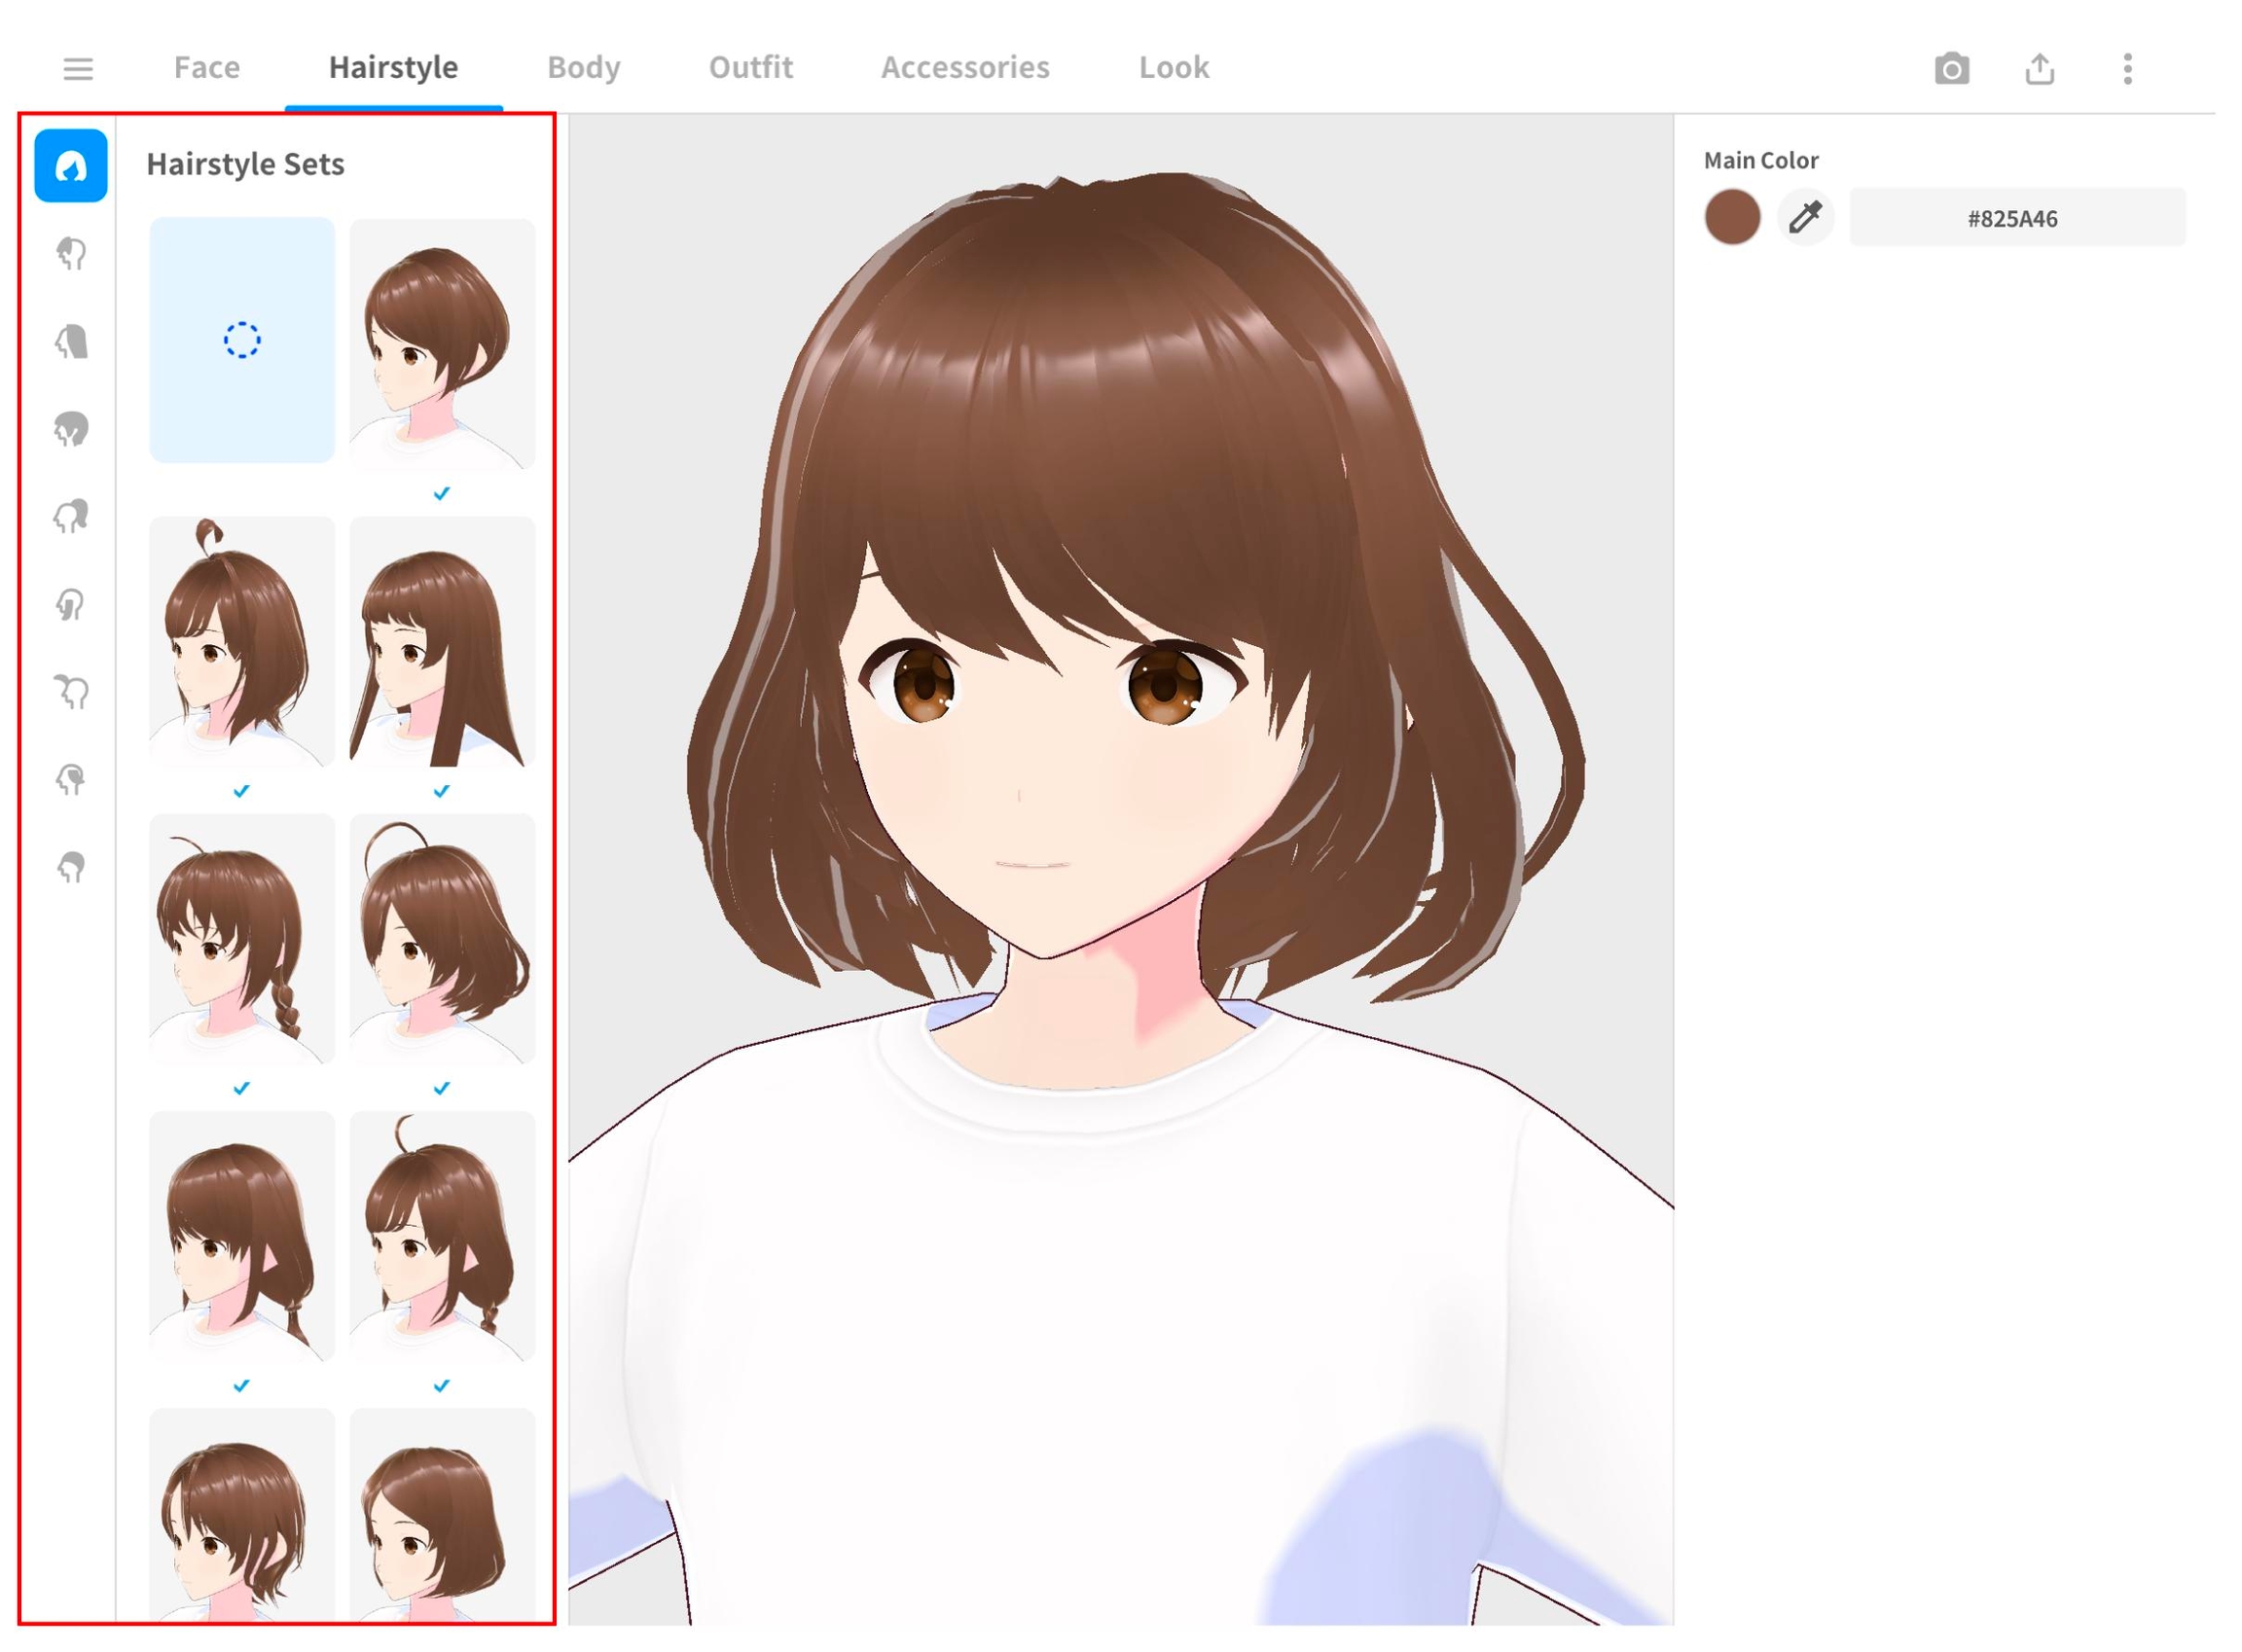
Task: Select the side hair category icon
Action: pyautogui.click(x=71, y=605)
